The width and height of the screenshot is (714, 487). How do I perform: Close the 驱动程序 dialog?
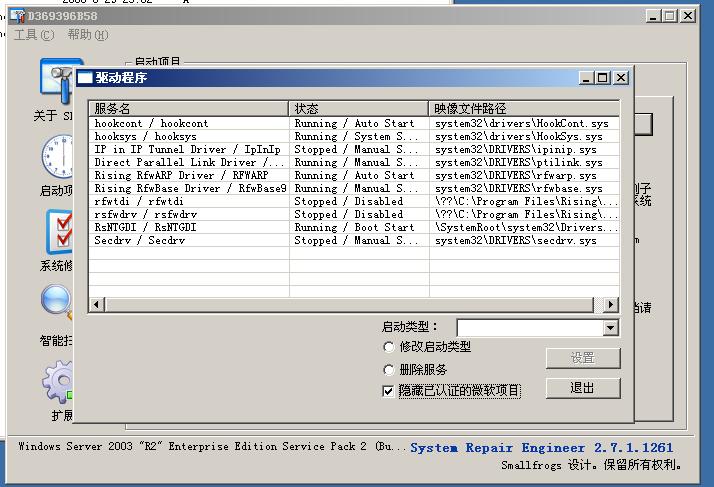pyautogui.click(x=621, y=78)
